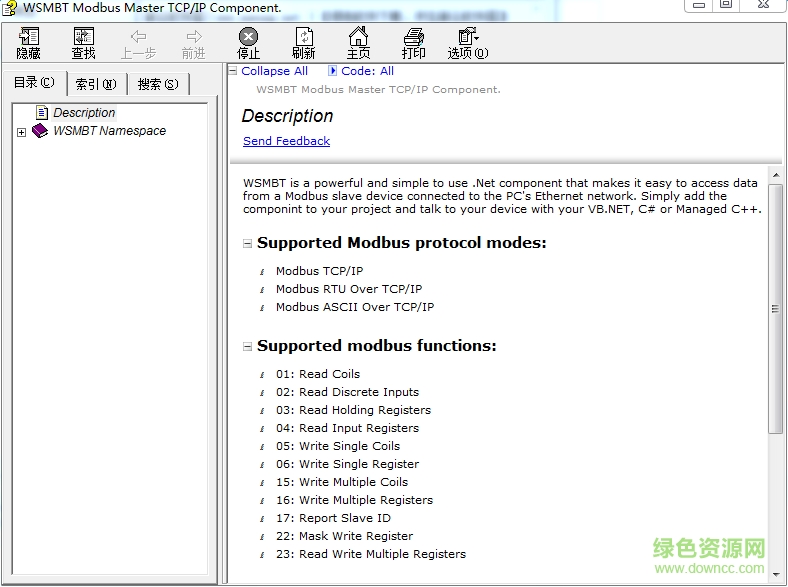Click the Description page document icon
This screenshot has width=788, height=587.
(x=42, y=113)
